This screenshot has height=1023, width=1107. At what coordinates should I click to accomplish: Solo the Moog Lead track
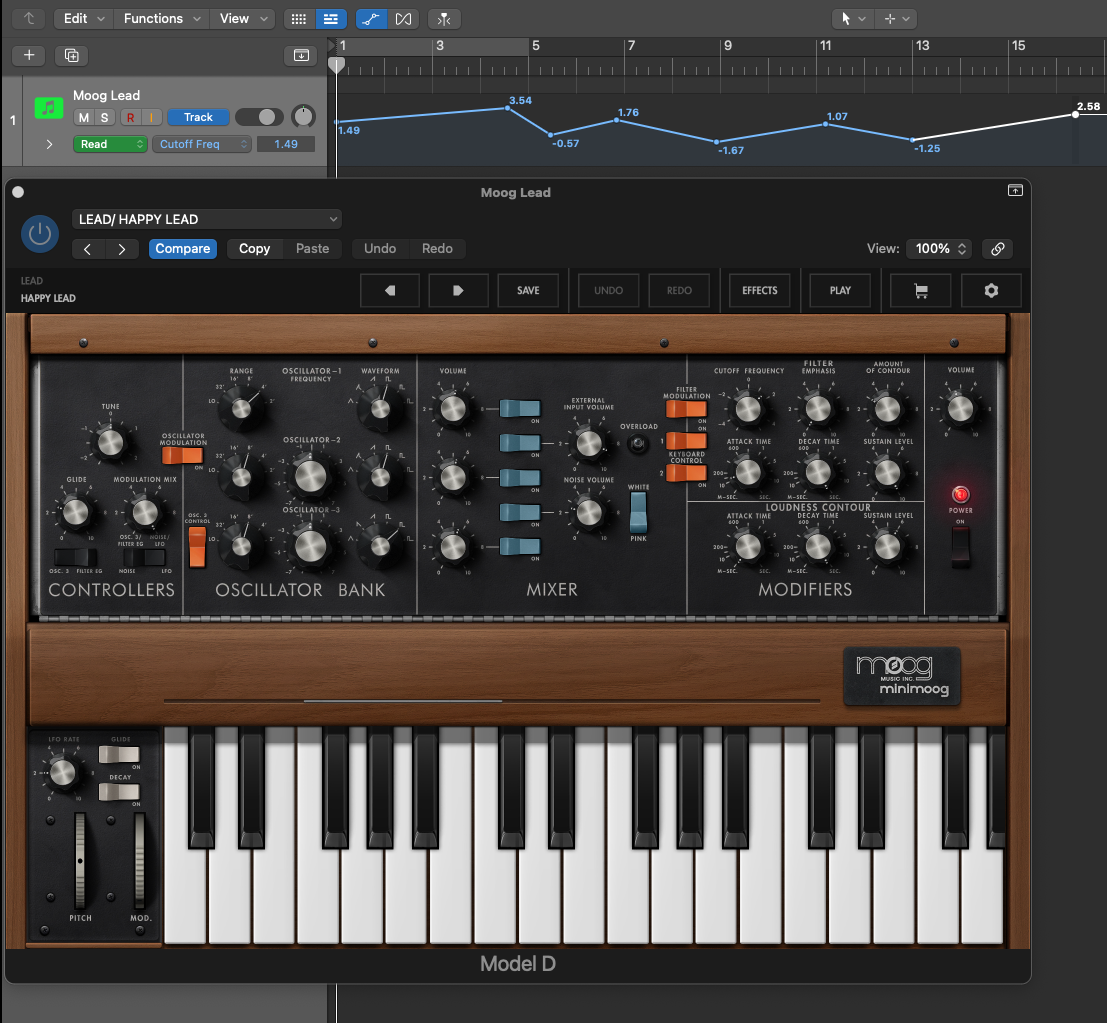point(103,117)
